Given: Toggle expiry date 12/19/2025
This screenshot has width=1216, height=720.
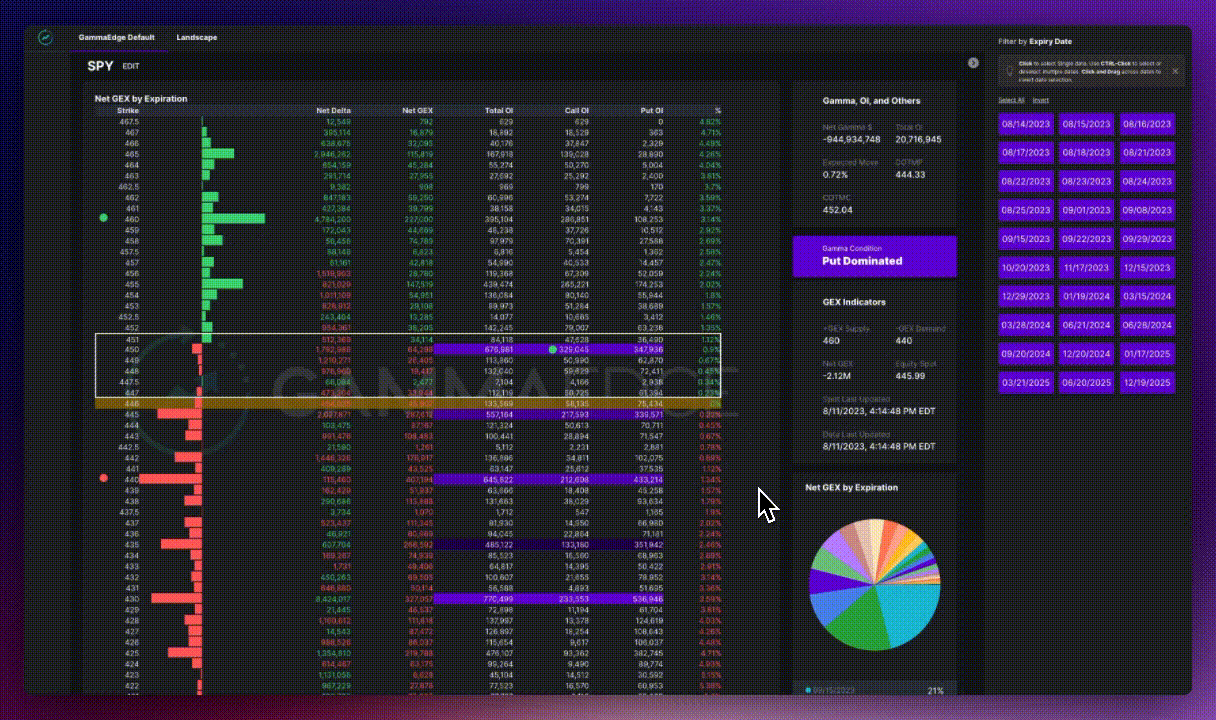Looking at the screenshot, I should 1147,384.
